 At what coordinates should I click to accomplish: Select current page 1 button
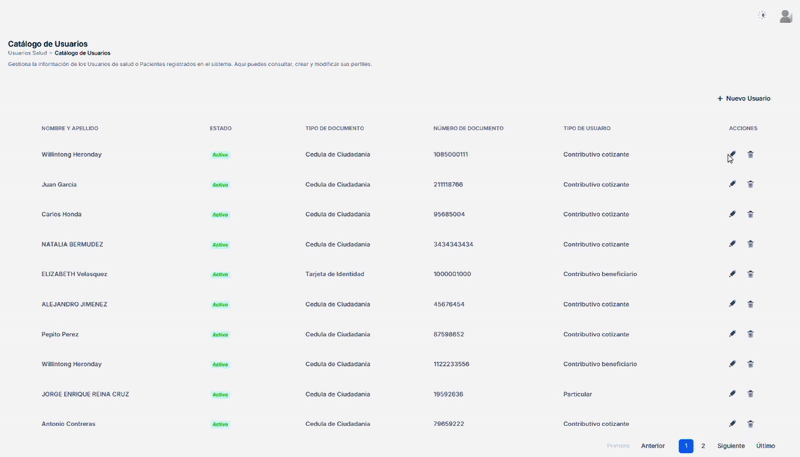[x=686, y=446]
